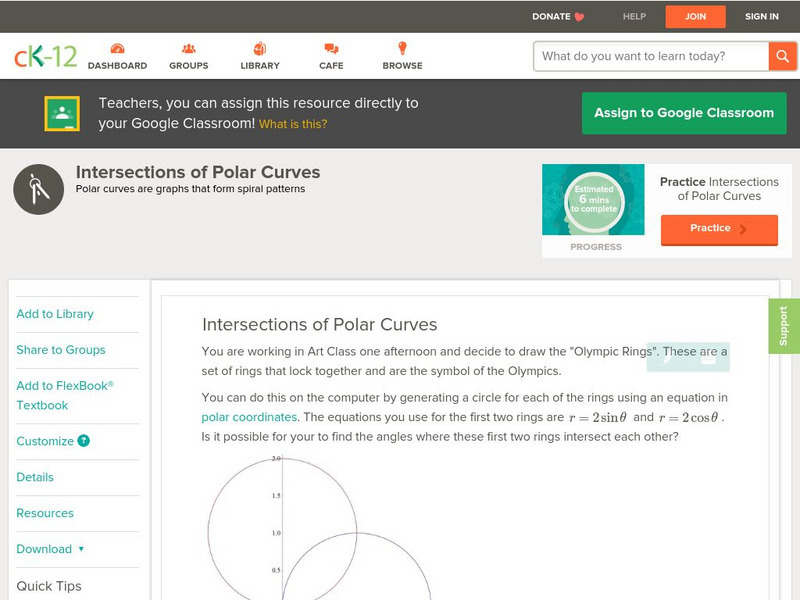Click the Download link
The image size is (800, 600).
44,549
